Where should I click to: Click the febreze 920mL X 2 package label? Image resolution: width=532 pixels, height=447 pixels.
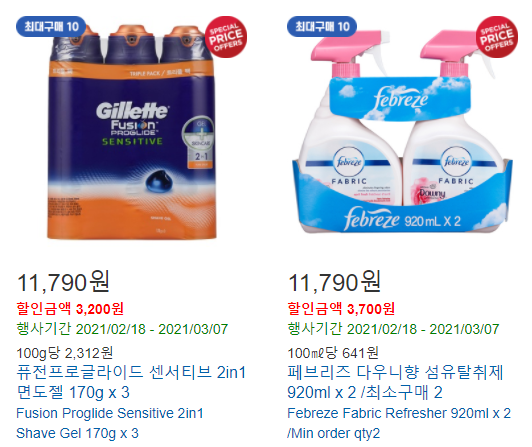pos(402,220)
